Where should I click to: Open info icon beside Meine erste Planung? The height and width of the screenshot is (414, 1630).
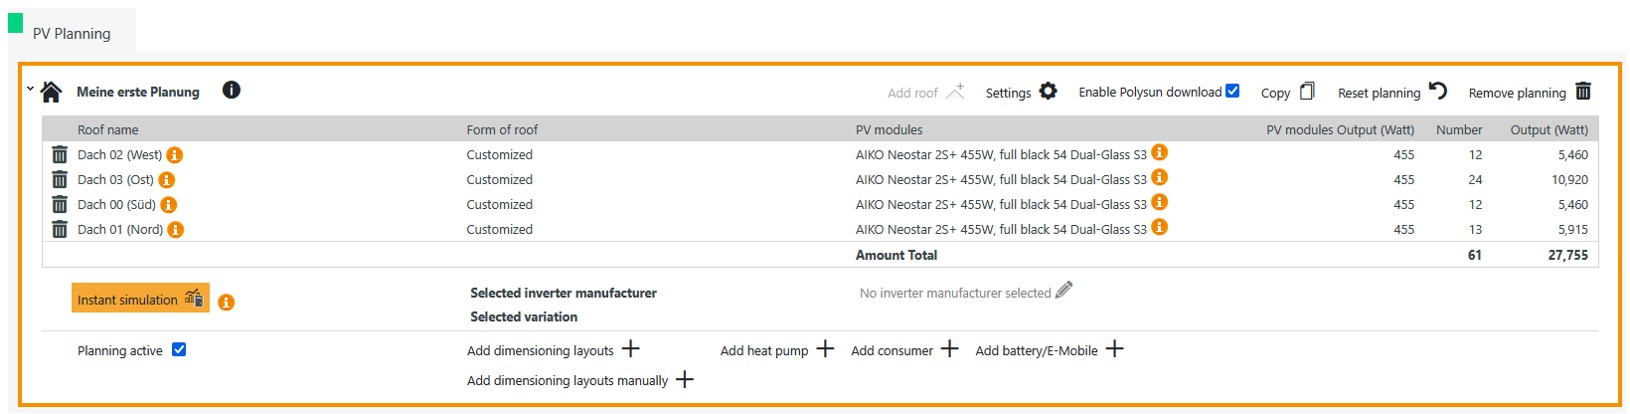point(231,90)
